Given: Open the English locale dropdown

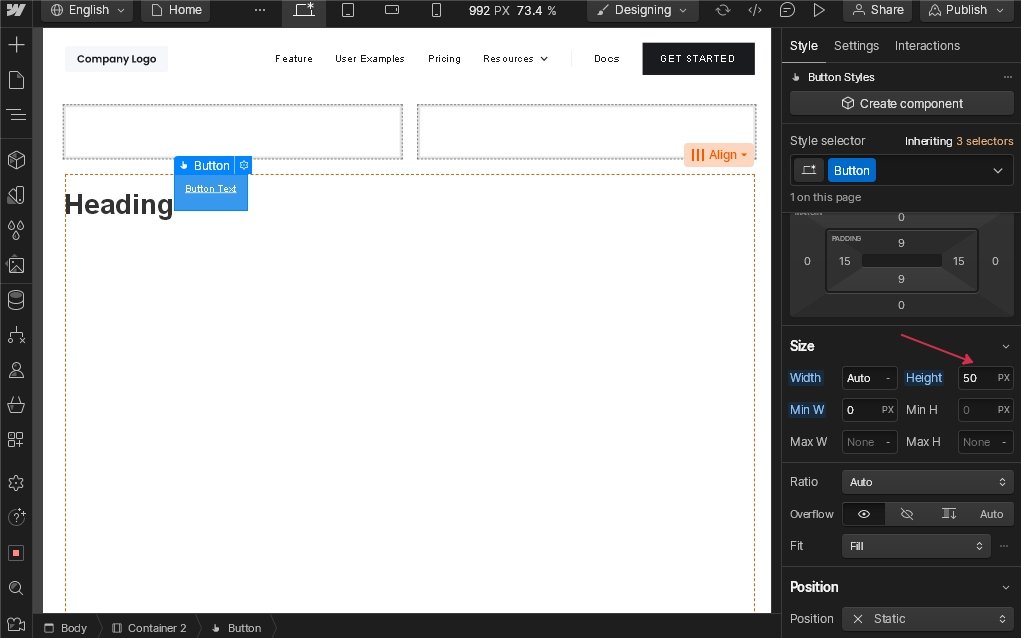Looking at the screenshot, I should tap(87, 10).
